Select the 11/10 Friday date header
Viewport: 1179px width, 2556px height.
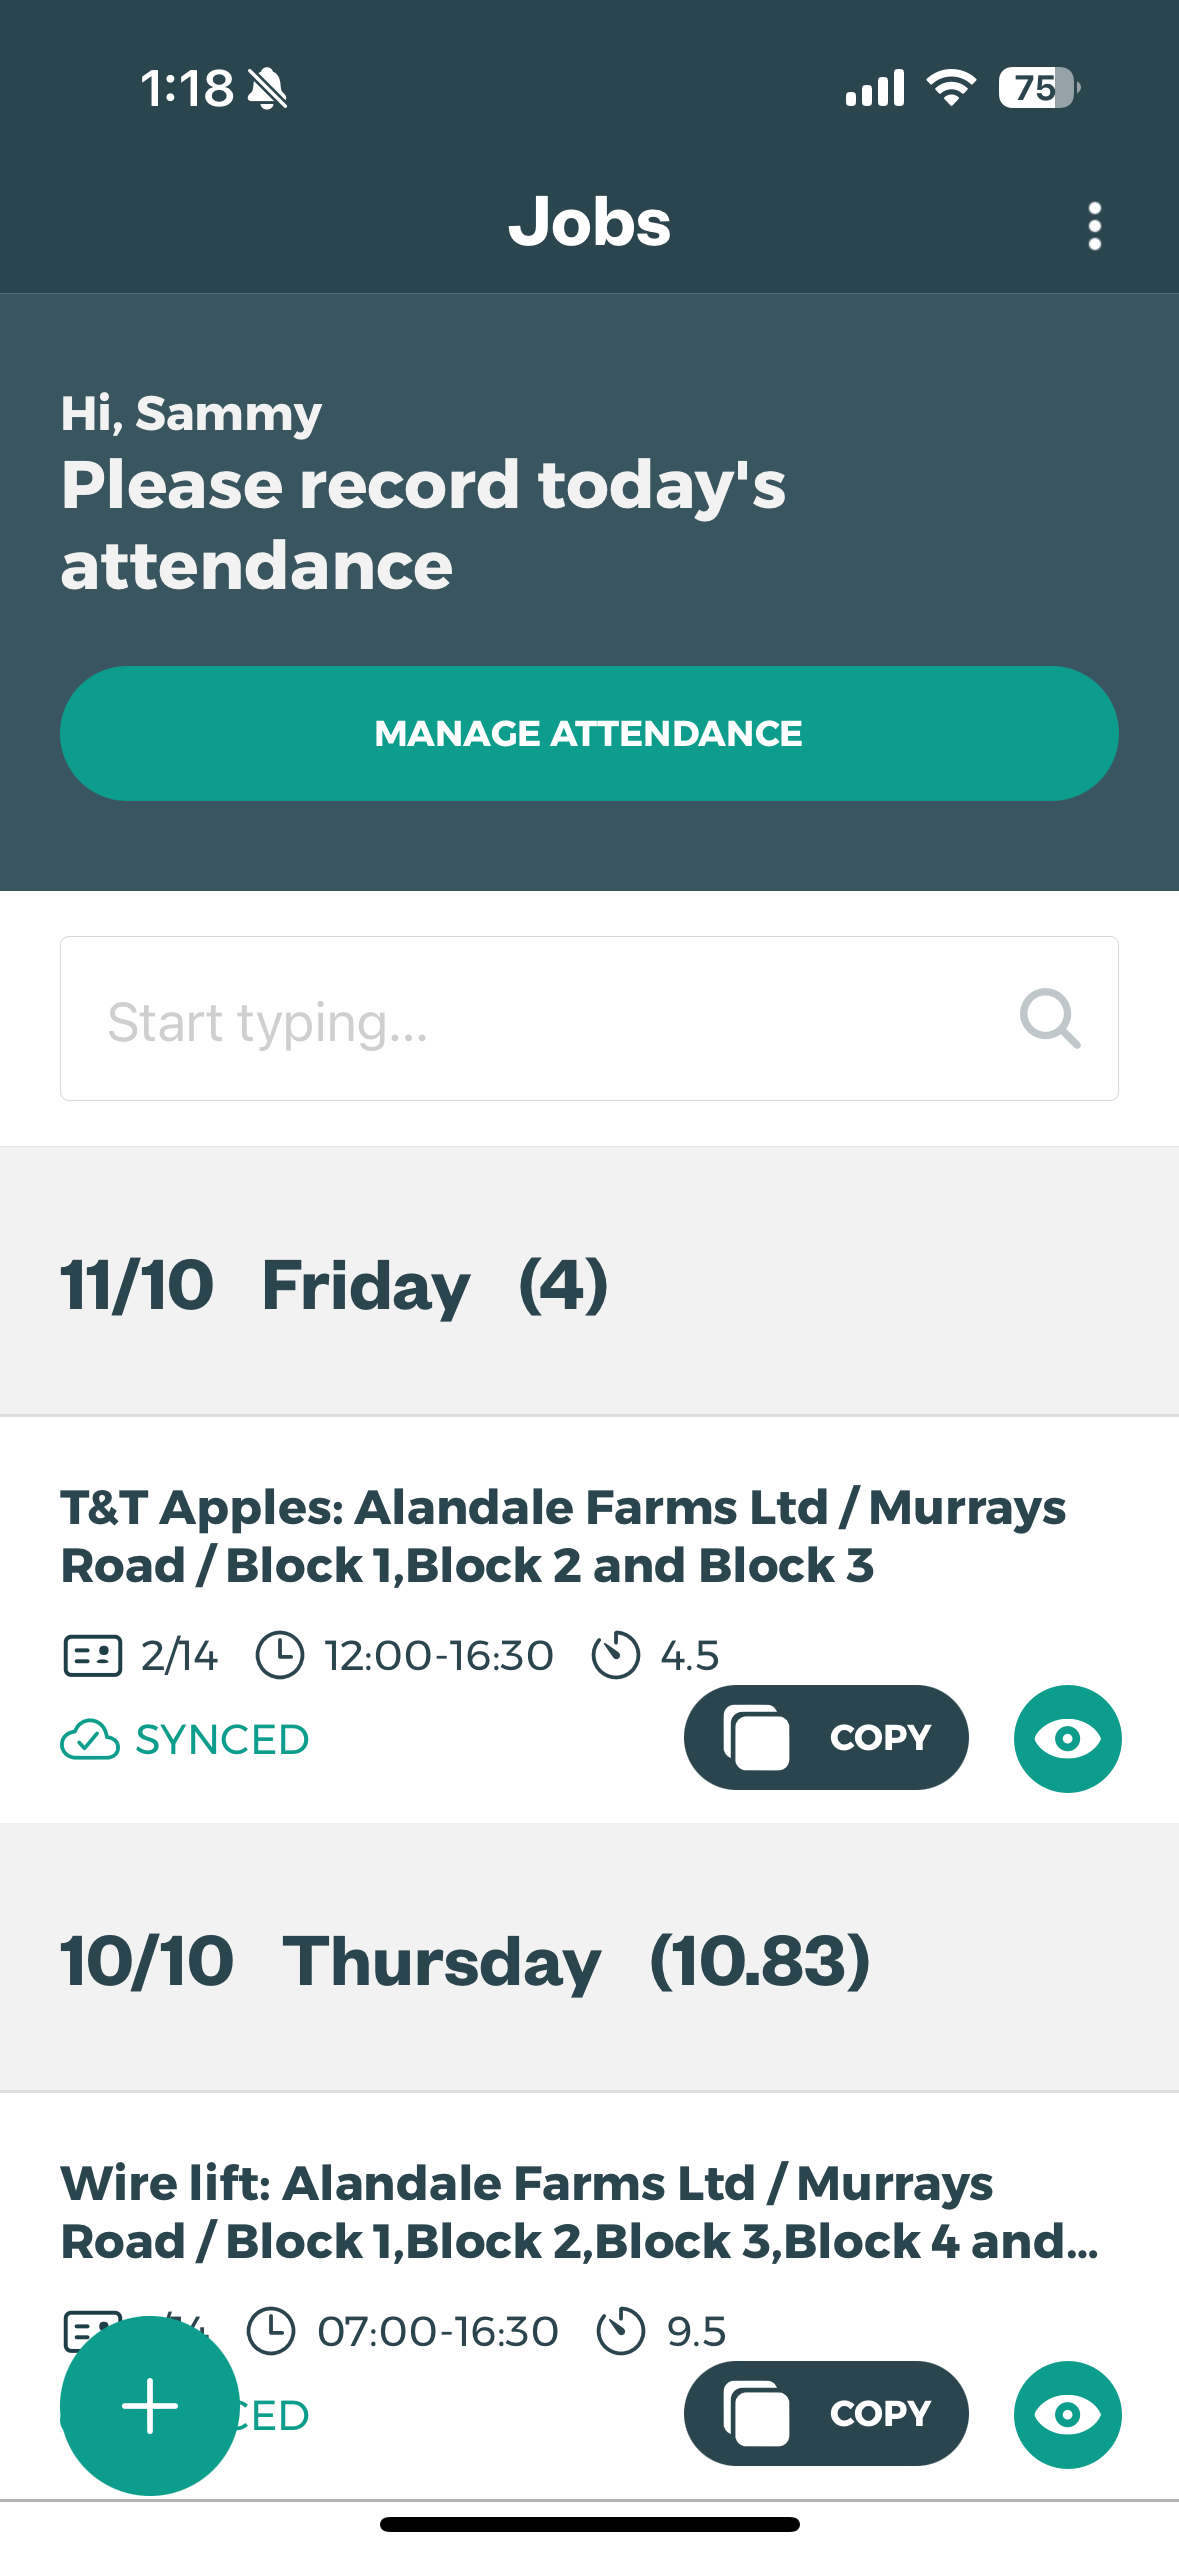(334, 1285)
